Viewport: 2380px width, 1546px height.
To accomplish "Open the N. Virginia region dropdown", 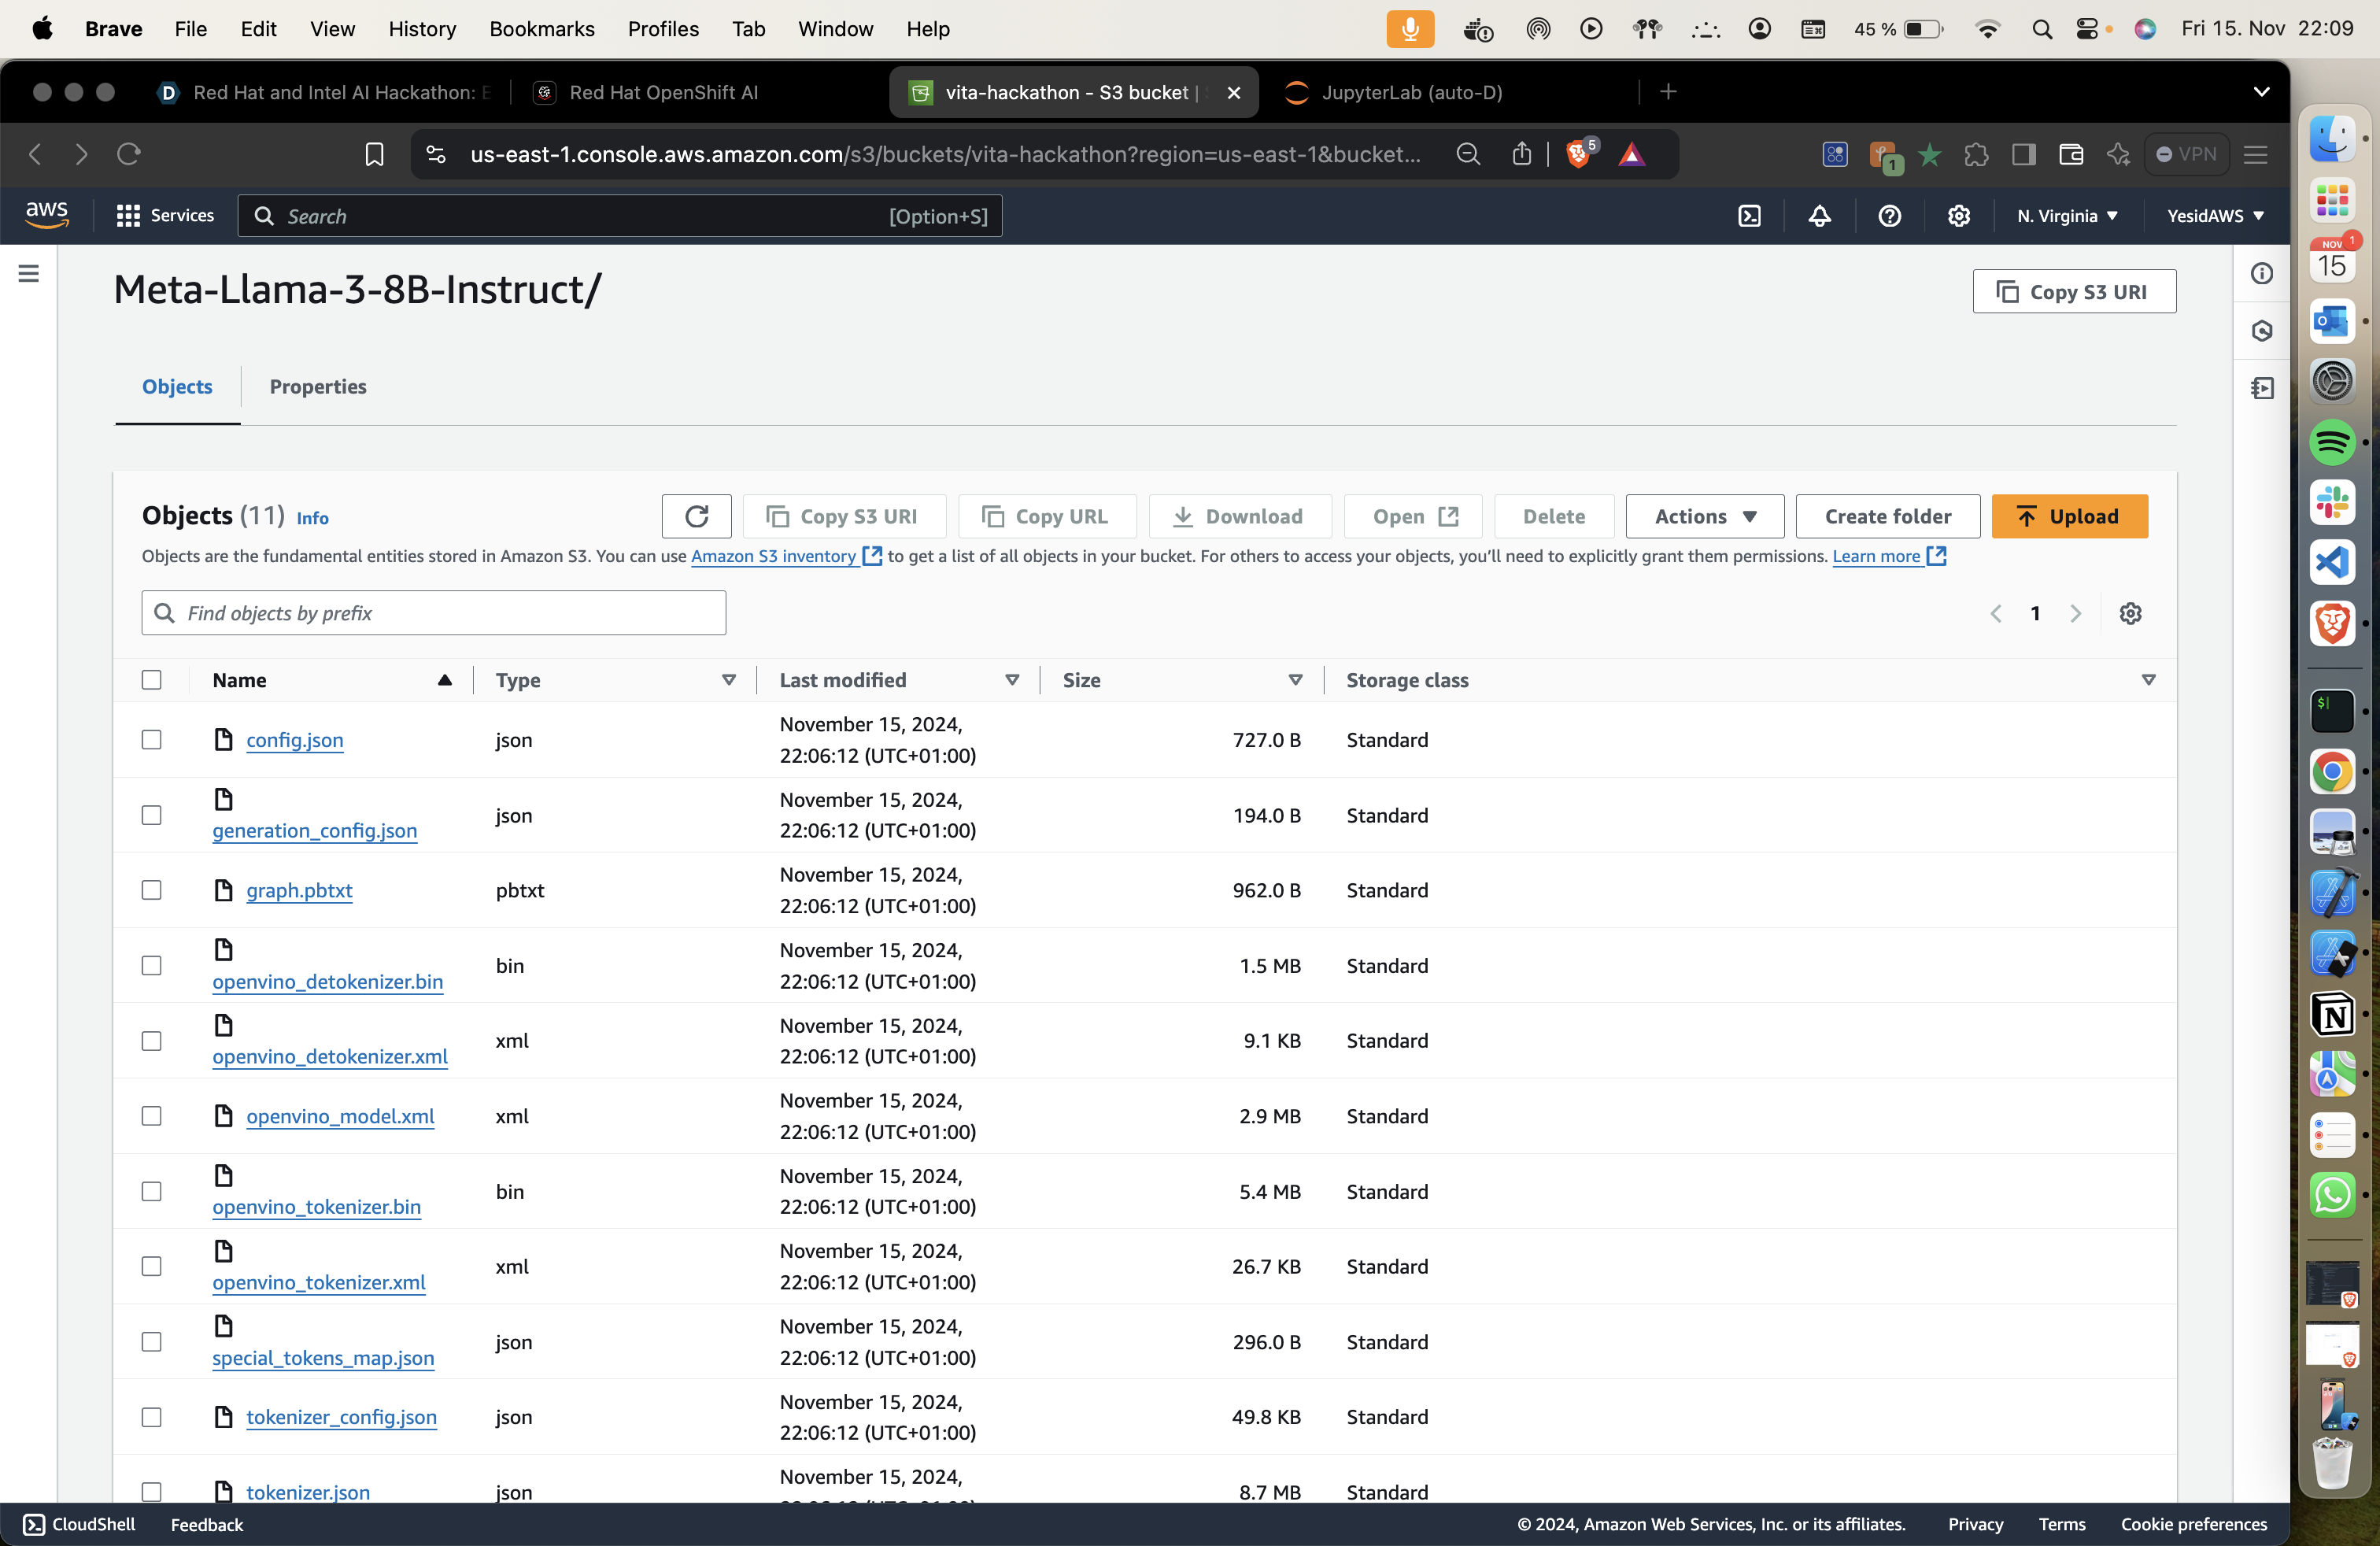I will [x=2066, y=216].
